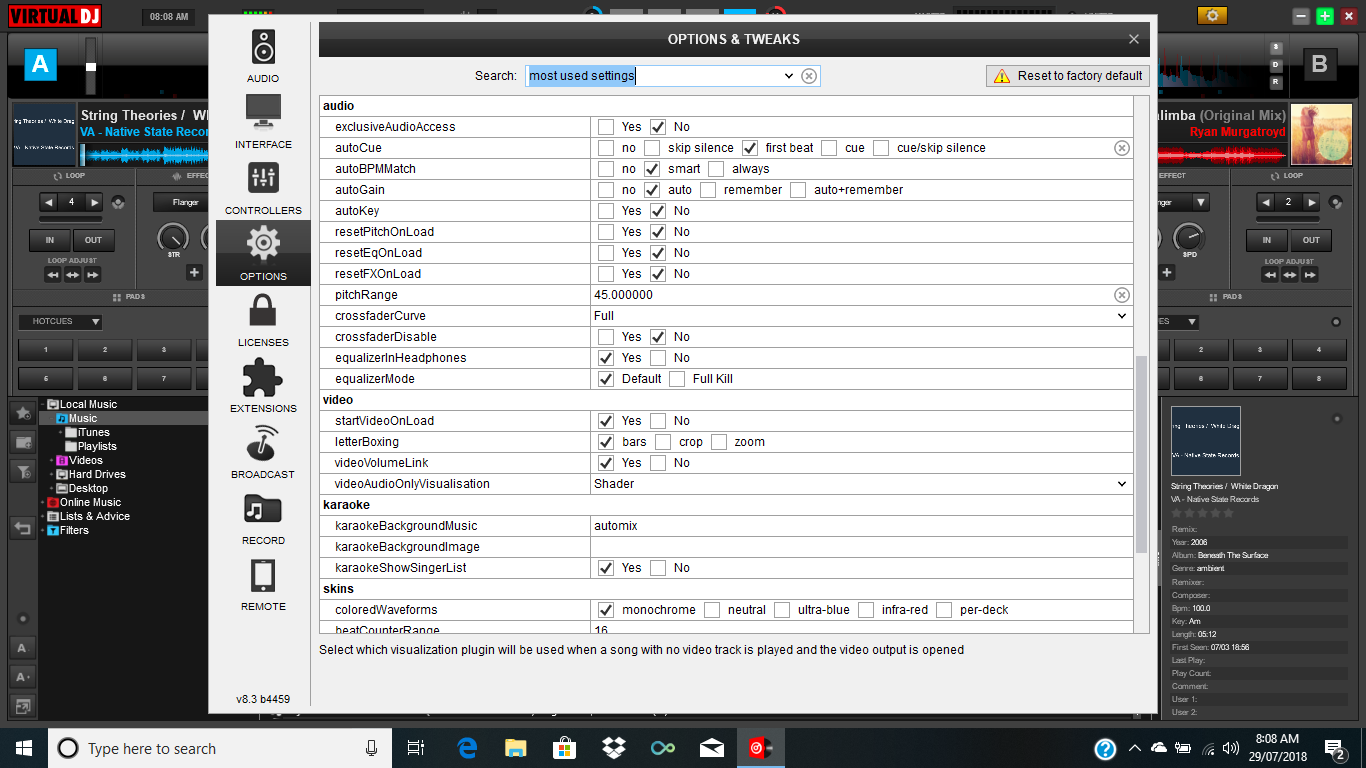Screen dimensions: 1366x768
Task: Trigger hotcue pad 1 on deck A
Action: (x=45, y=350)
